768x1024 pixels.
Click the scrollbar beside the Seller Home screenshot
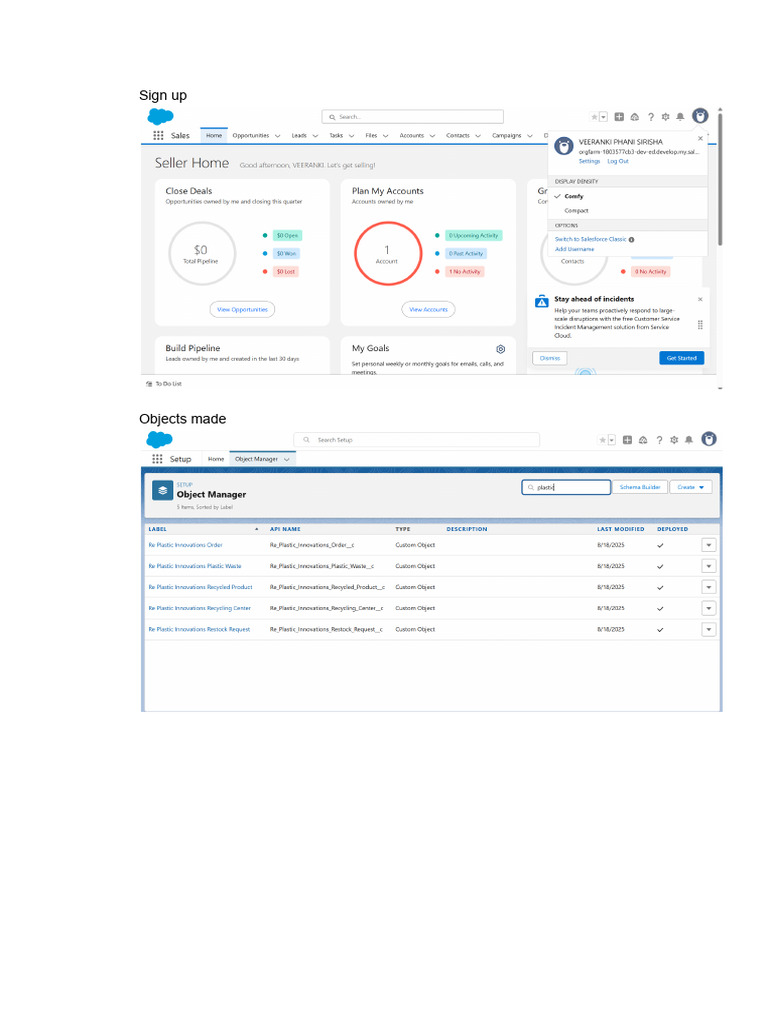pos(720,178)
